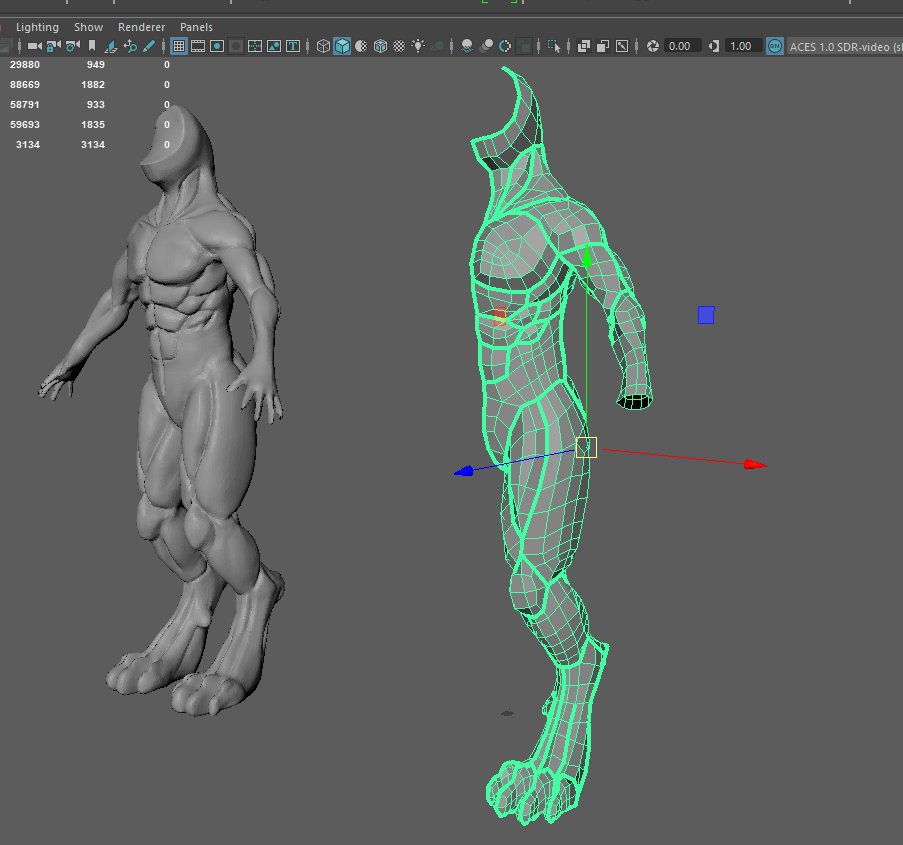This screenshot has width=903, height=845.
Task: Toggle the Film Gate display
Action: pos(198,46)
